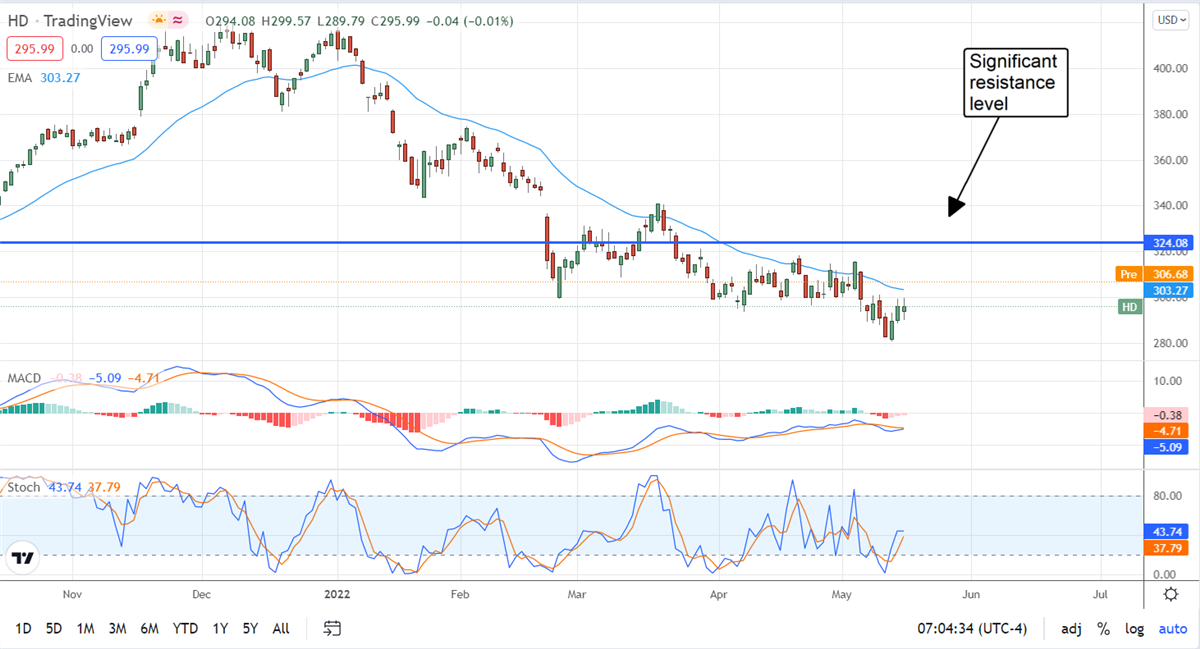Viewport: 1200px width, 649px height.
Task: Toggle percent scale mode
Action: click(x=1103, y=629)
